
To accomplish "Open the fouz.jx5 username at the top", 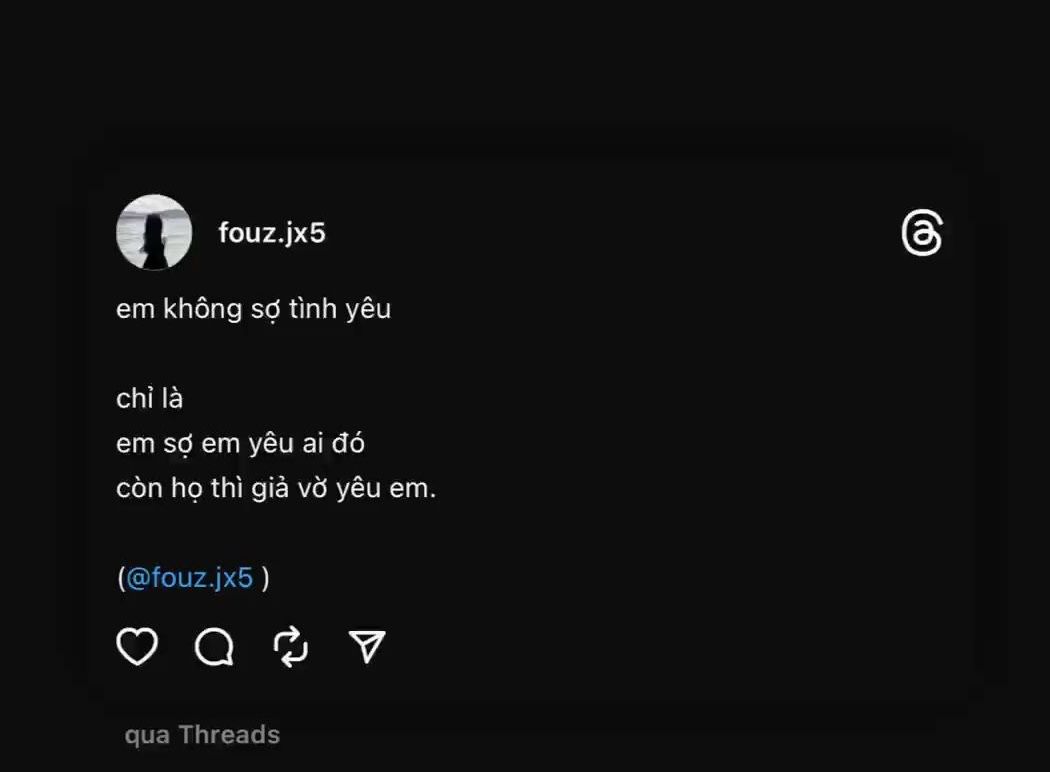I will (x=272, y=233).
